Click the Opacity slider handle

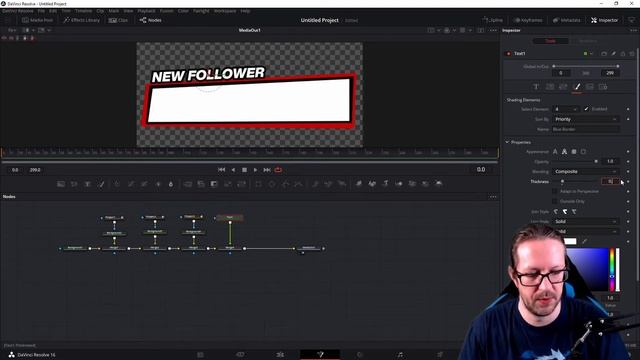click(596, 162)
